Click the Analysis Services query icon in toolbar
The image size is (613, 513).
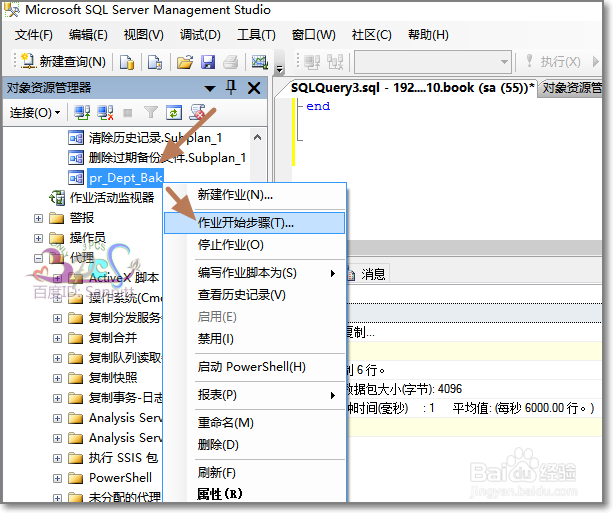155,62
